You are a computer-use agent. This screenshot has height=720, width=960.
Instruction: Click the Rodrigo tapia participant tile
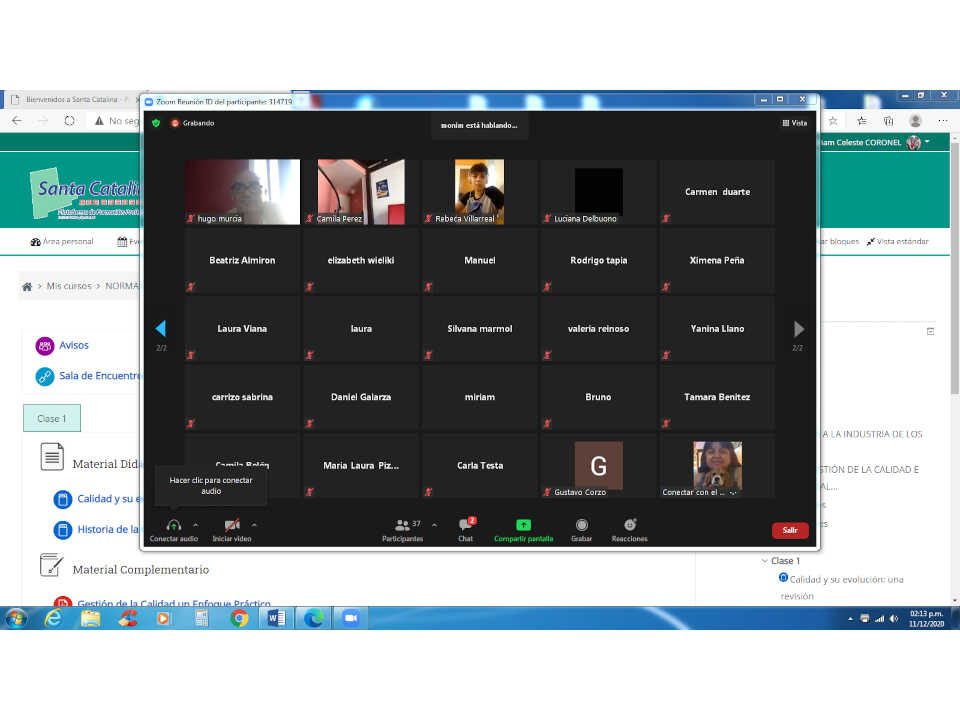(599, 260)
